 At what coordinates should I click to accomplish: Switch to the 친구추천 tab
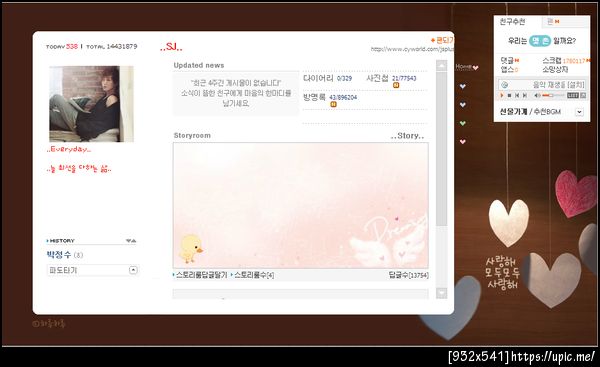point(512,22)
